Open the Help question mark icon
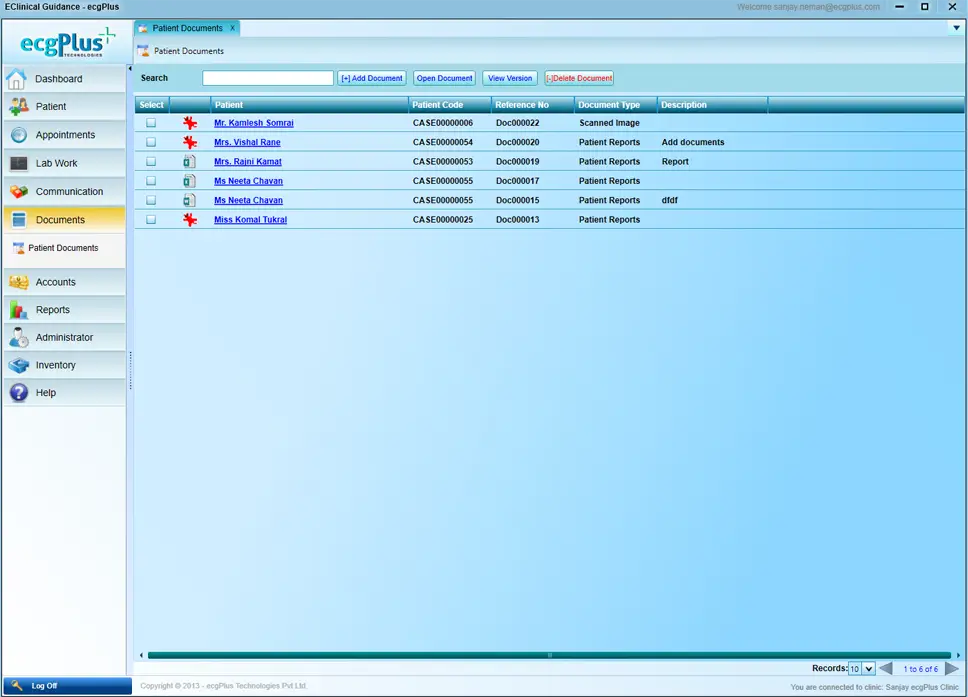 17,392
